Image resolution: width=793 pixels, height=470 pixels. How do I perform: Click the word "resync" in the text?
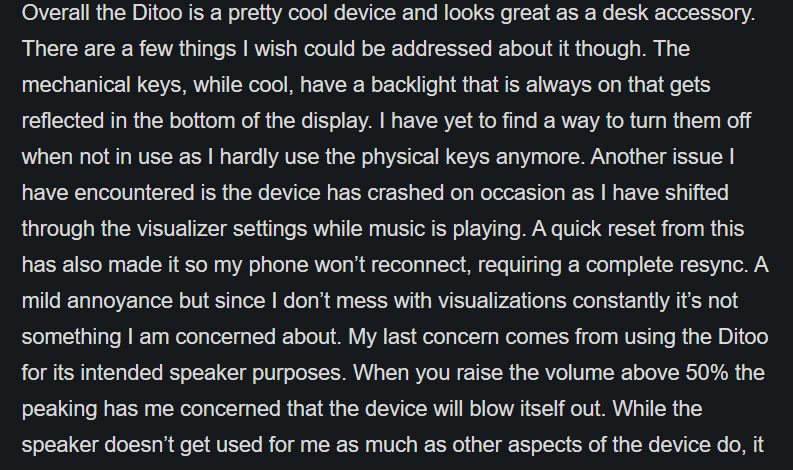tap(717, 266)
